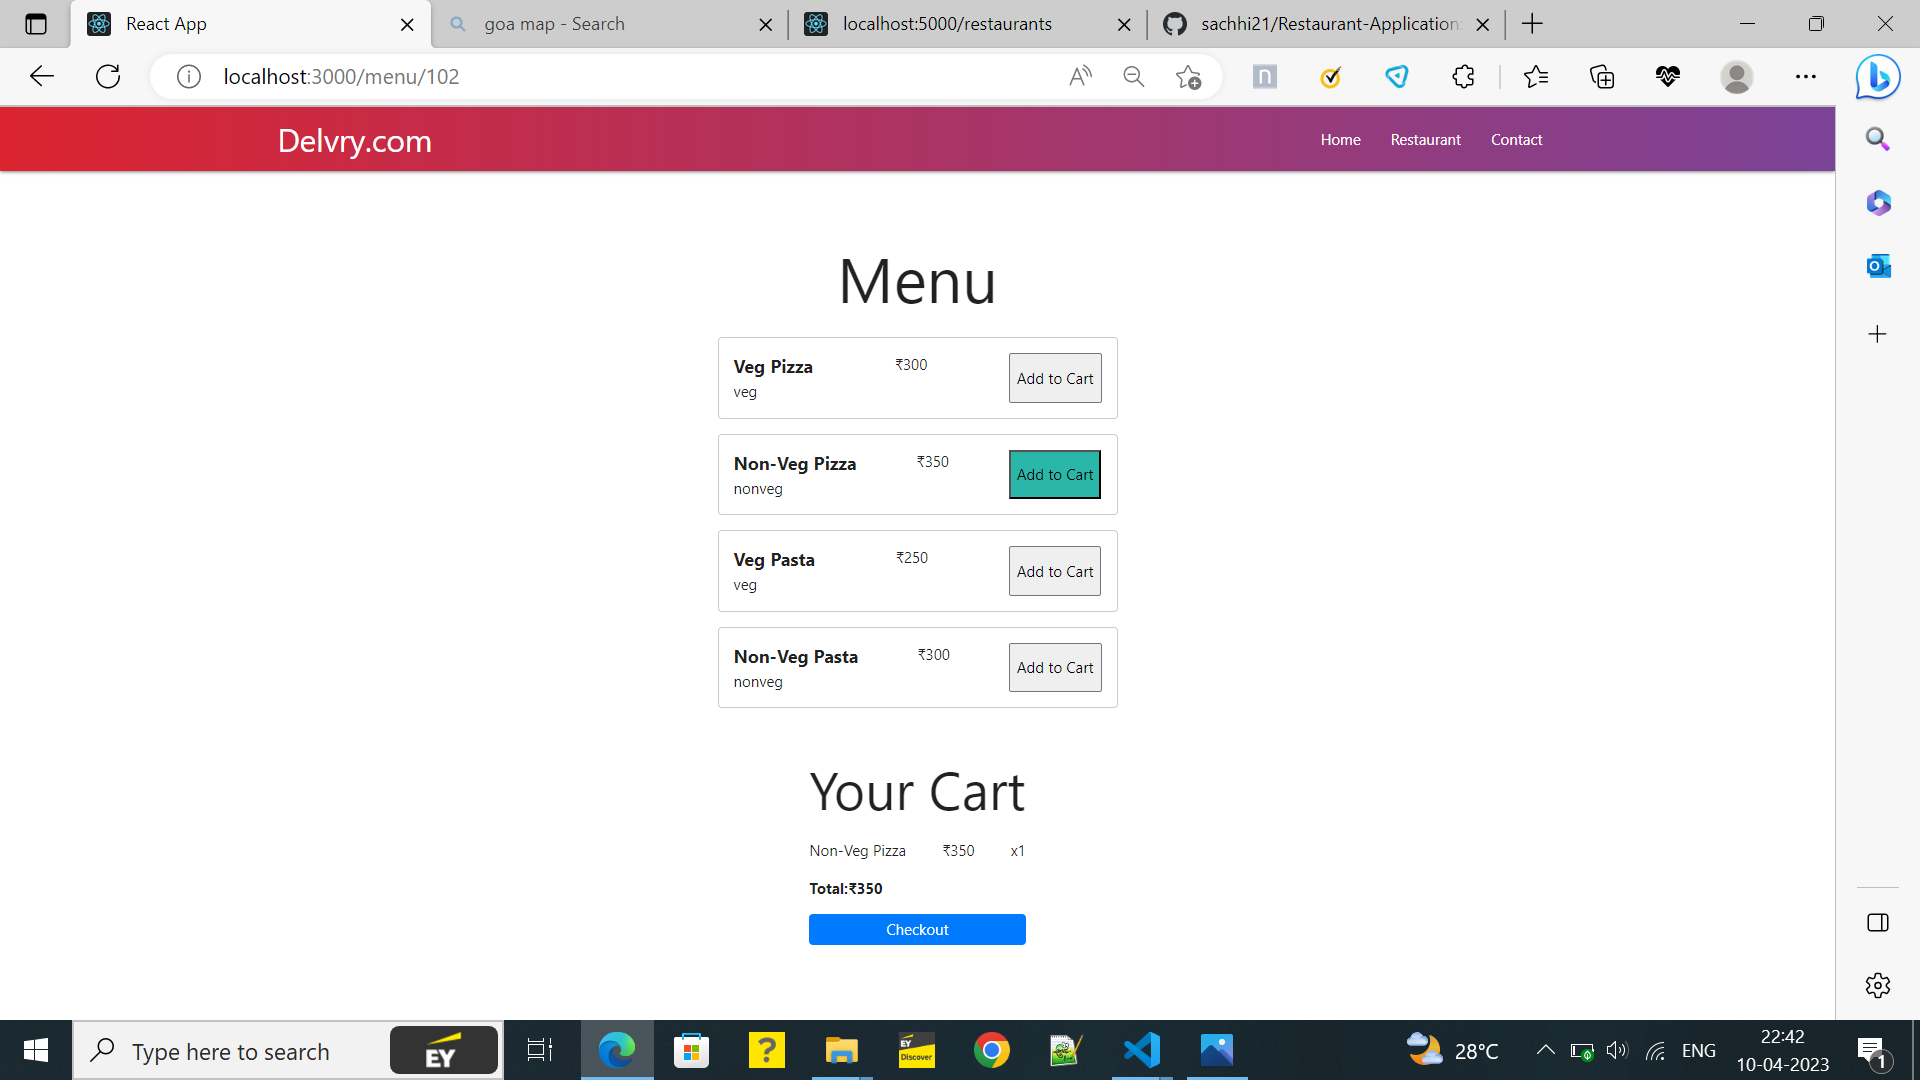Screen dimensions: 1920x1080
Task: Expand hidden icons in system tray
Action: (x=1544, y=1050)
